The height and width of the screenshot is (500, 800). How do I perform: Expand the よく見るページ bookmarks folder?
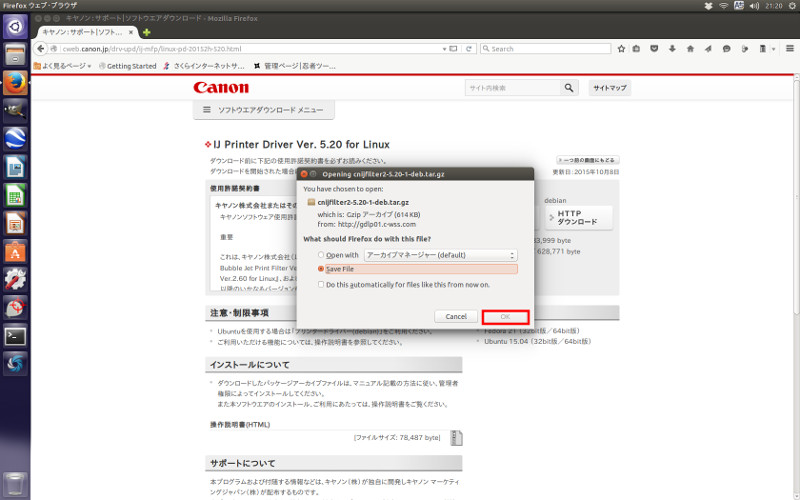tap(62, 66)
